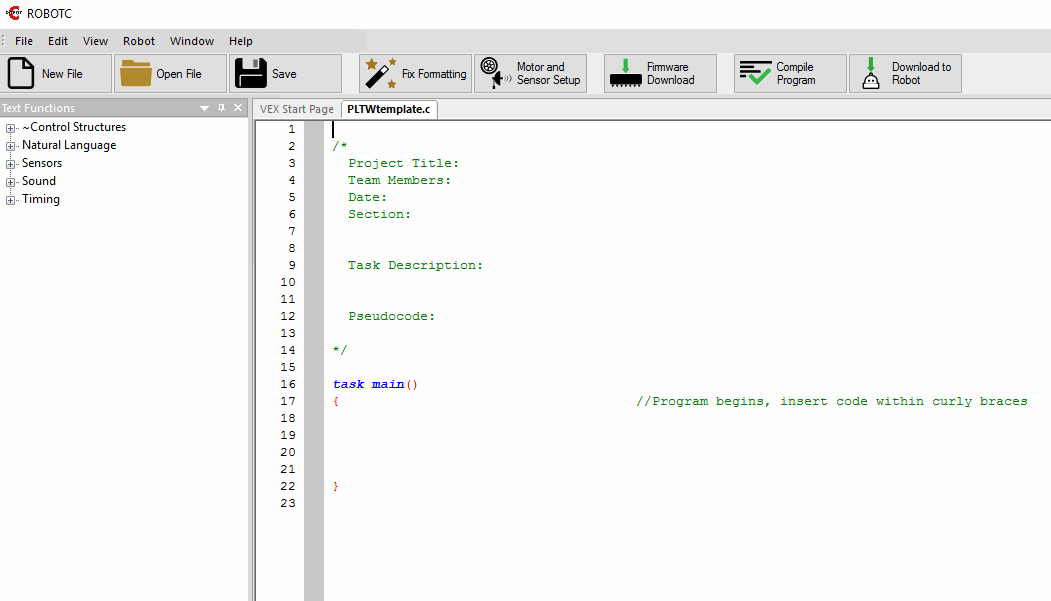This screenshot has width=1051, height=601.
Task: Click the Save floppy disk icon
Action: point(250,74)
